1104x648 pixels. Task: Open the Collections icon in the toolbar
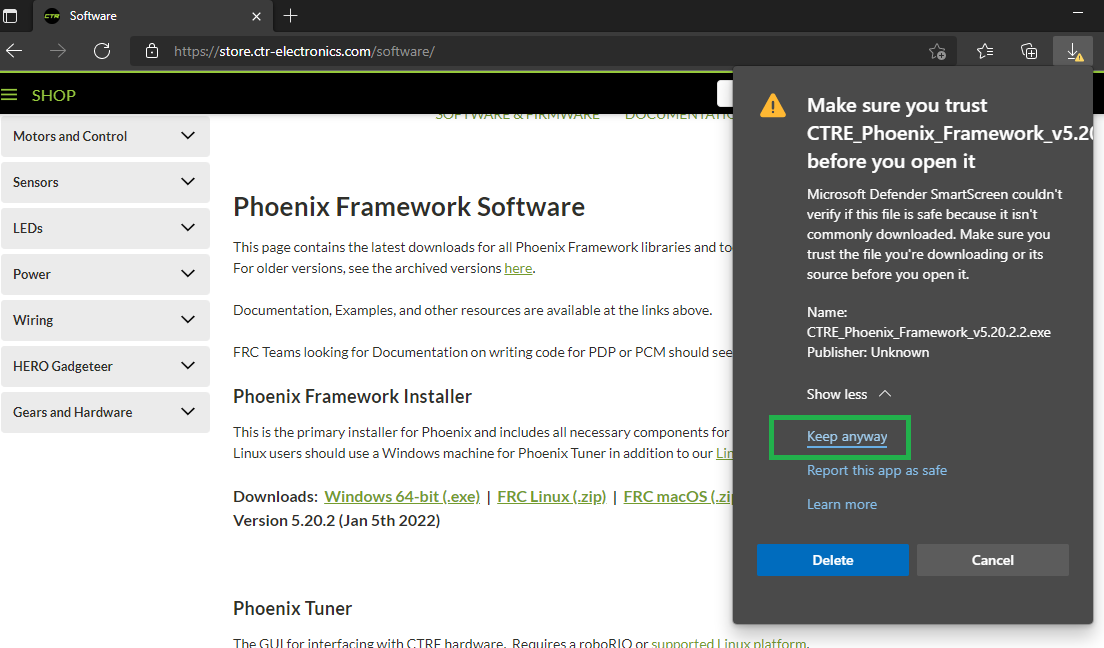tap(1029, 51)
